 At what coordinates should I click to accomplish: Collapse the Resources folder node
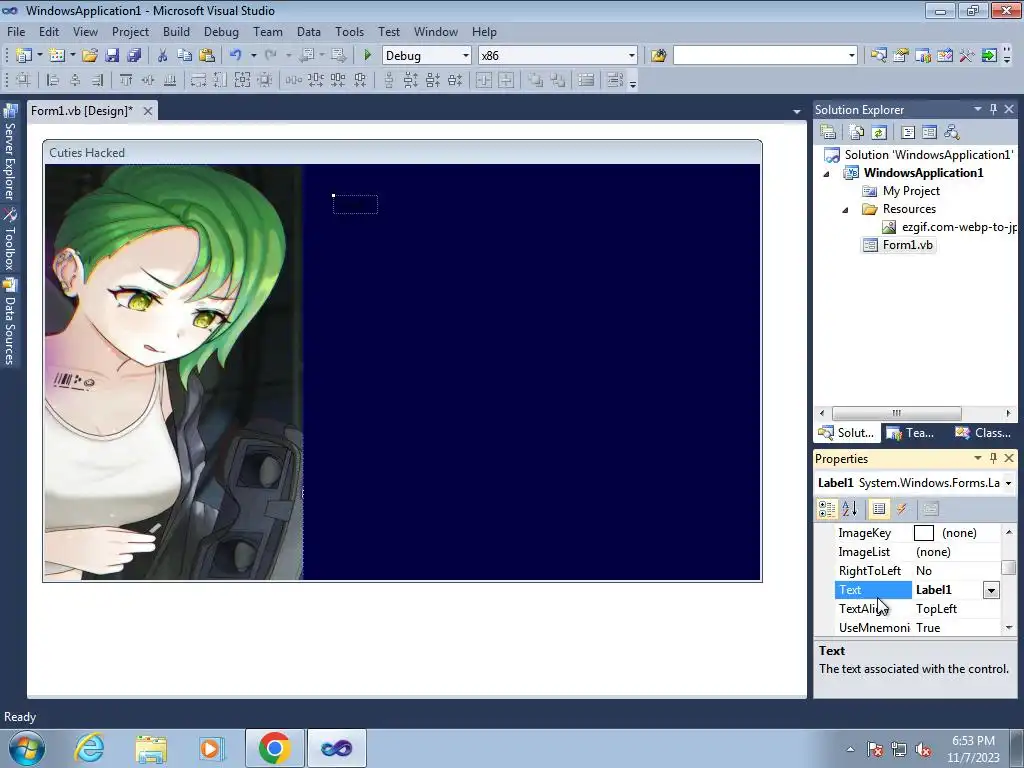click(x=845, y=210)
